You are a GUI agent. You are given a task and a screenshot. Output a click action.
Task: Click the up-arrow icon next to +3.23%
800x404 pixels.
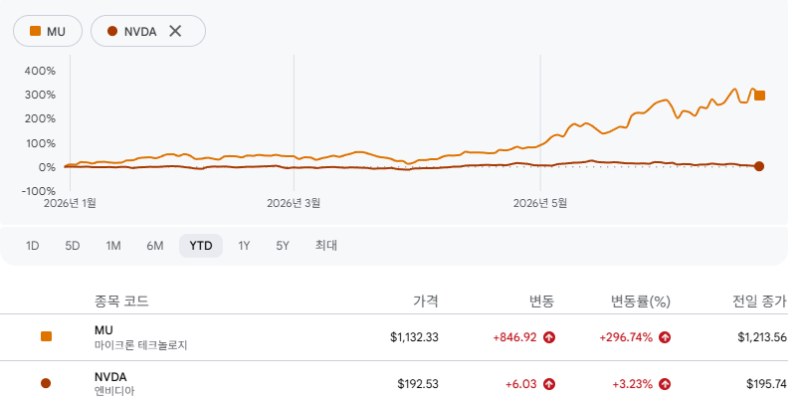[665, 384]
